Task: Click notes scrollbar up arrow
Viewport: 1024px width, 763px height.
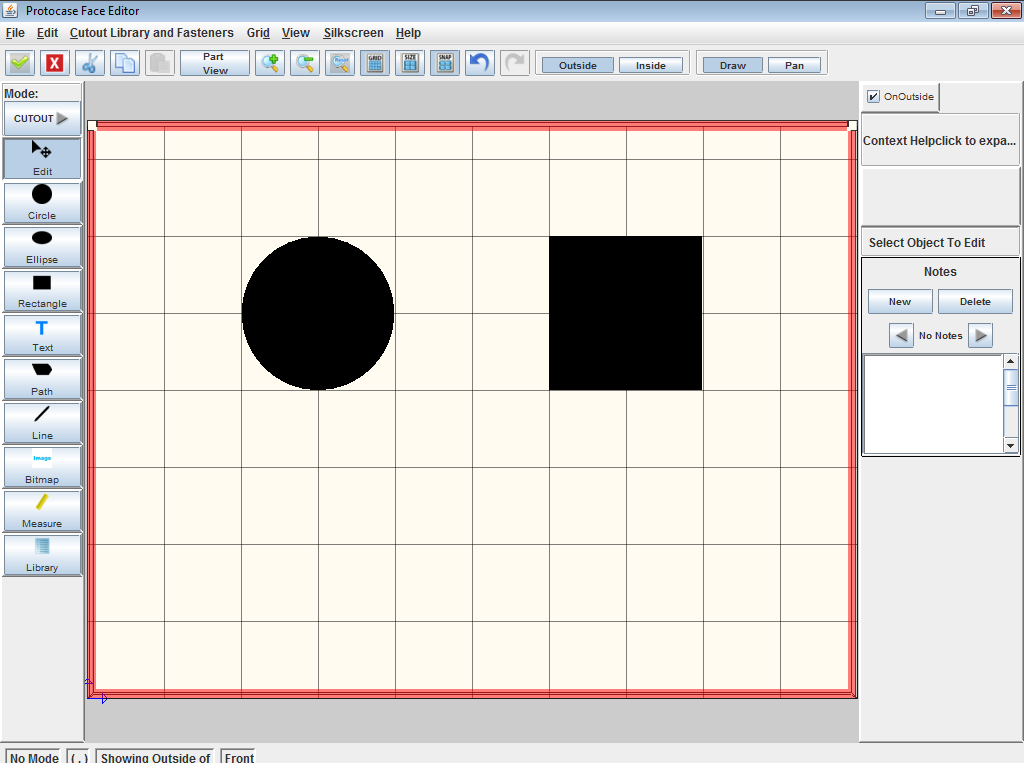Action: coord(1010,361)
